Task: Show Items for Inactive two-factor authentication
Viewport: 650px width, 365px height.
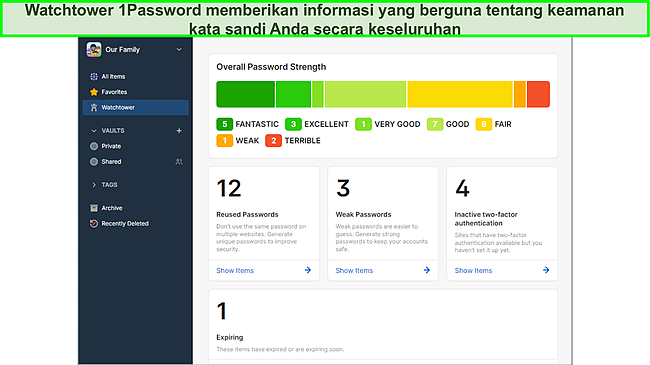Action: 473,270
